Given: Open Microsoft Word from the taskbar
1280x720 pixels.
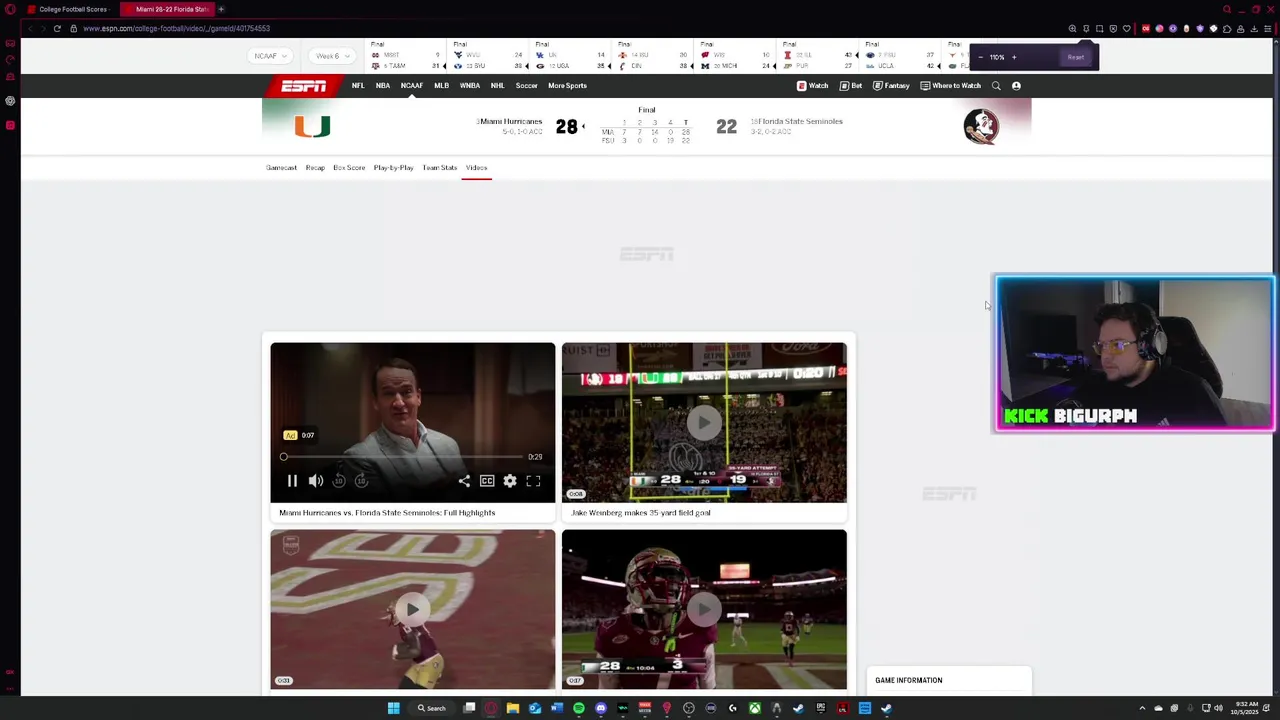Looking at the screenshot, I should (557, 708).
